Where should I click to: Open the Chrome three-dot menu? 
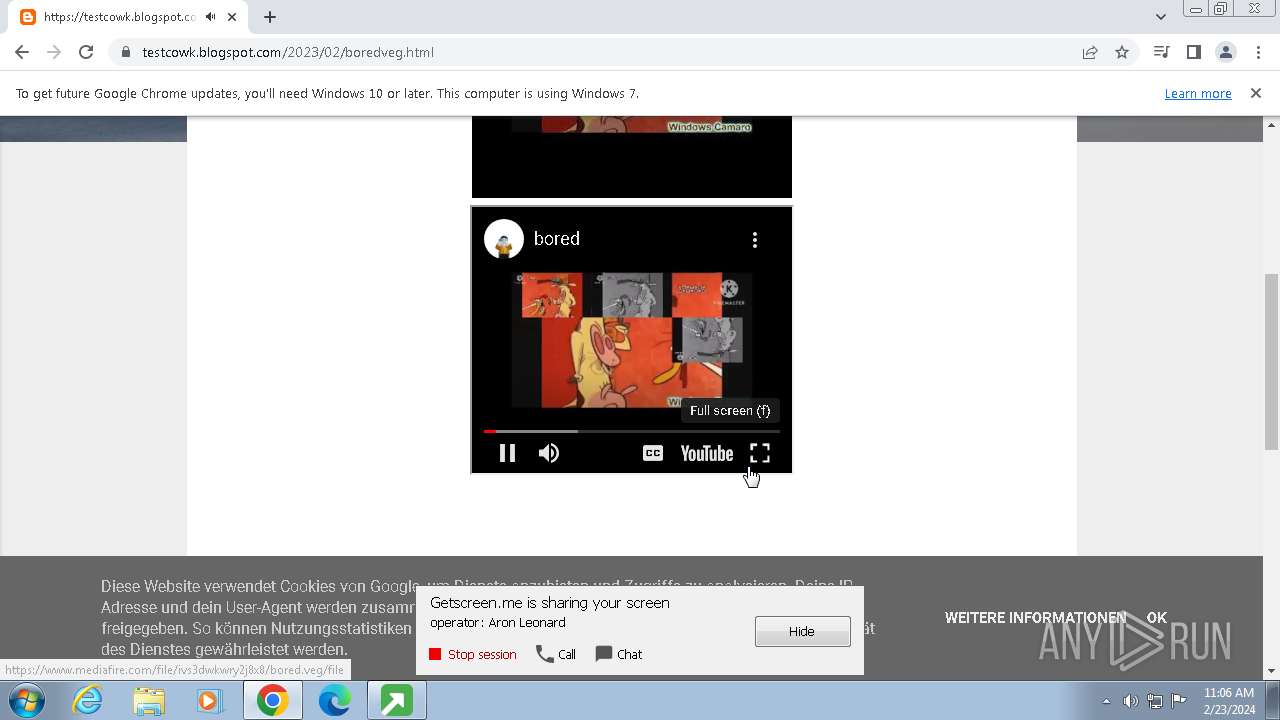[1257, 52]
